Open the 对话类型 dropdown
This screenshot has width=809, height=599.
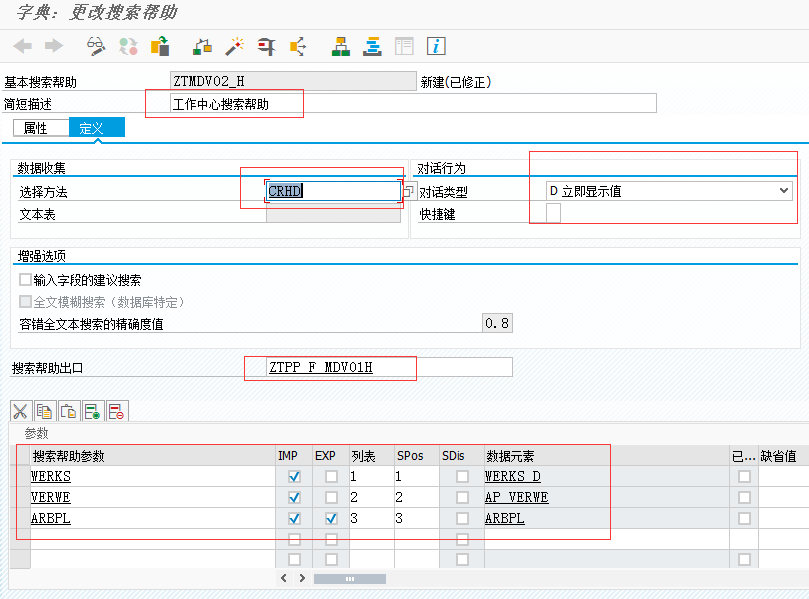click(x=784, y=191)
